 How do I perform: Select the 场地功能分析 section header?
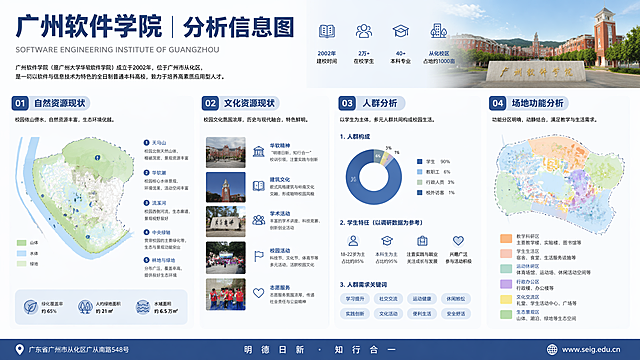pyautogui.click(x=538, y=103)
